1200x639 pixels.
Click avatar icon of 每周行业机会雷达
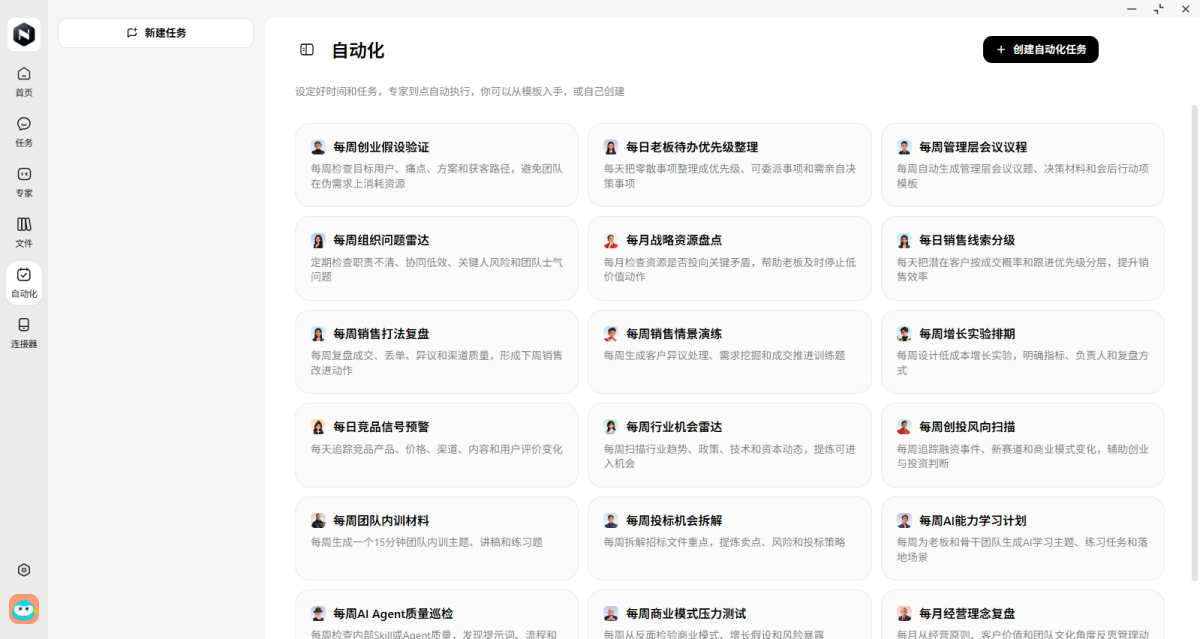(x=611, y=427)
